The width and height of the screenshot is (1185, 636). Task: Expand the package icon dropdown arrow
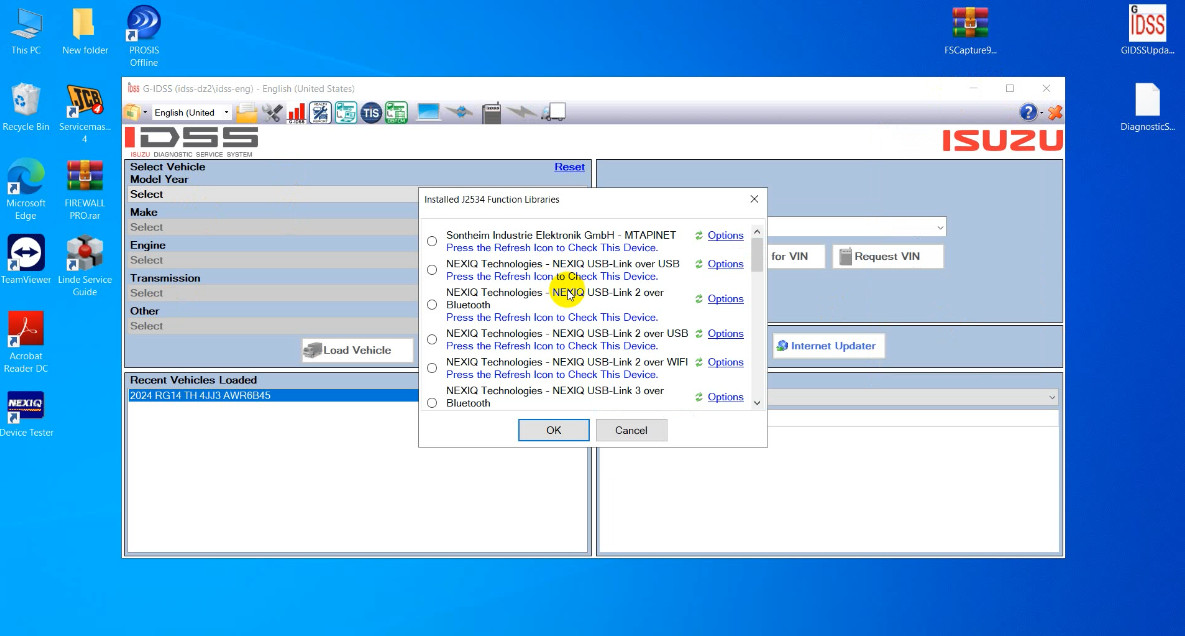[x=145, y=113]
